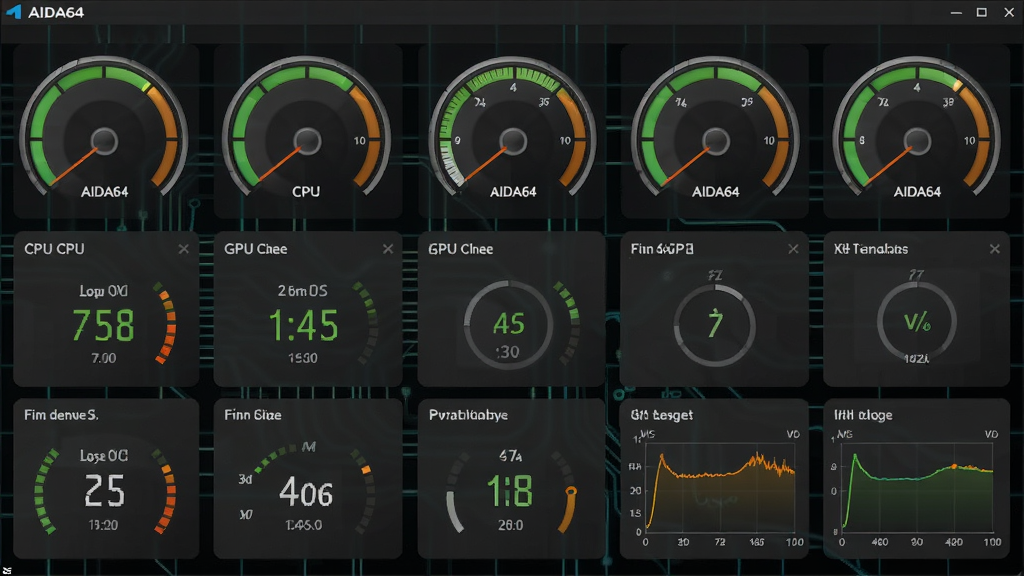Maximize the AIDA64 window

(982, 12)
